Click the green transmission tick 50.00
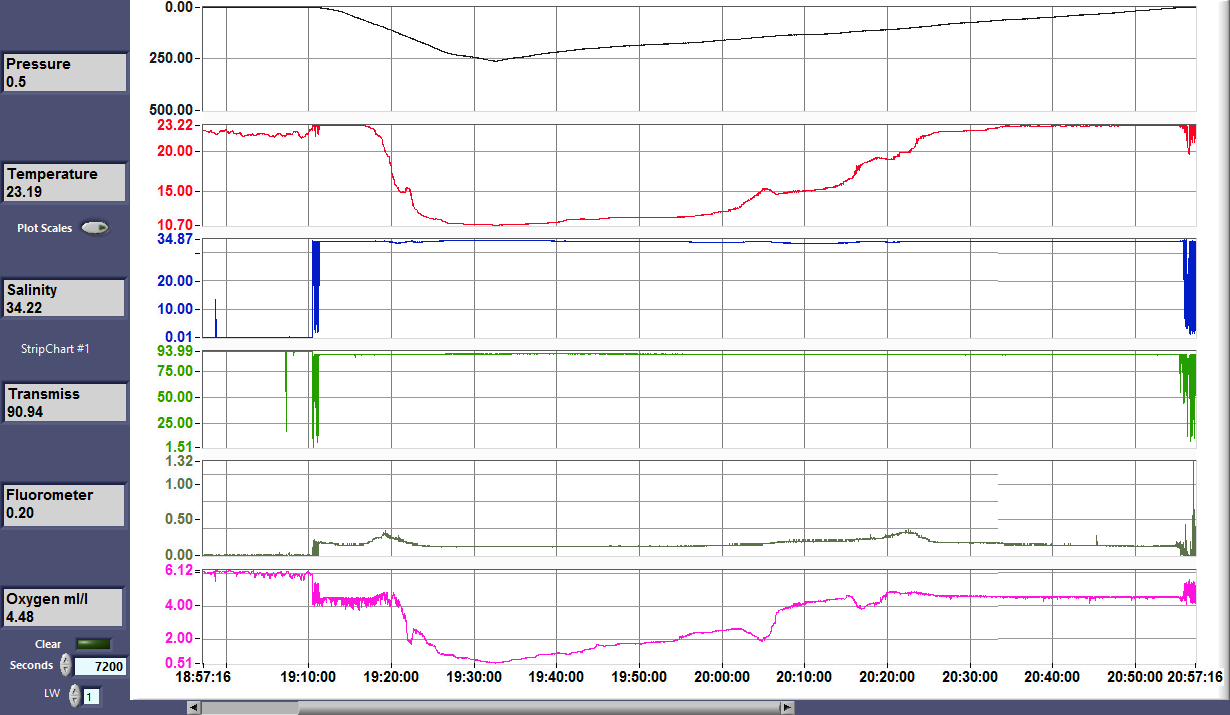Viewport: 1230px width, 715px height. pyautogui.click(x=174, y=397)
